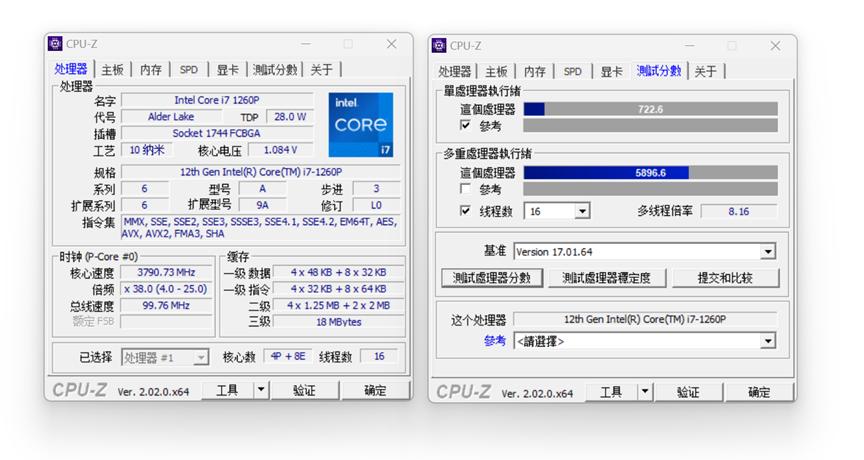
Task: Open the 显卡 tab in left window
Action: [227, 69]
